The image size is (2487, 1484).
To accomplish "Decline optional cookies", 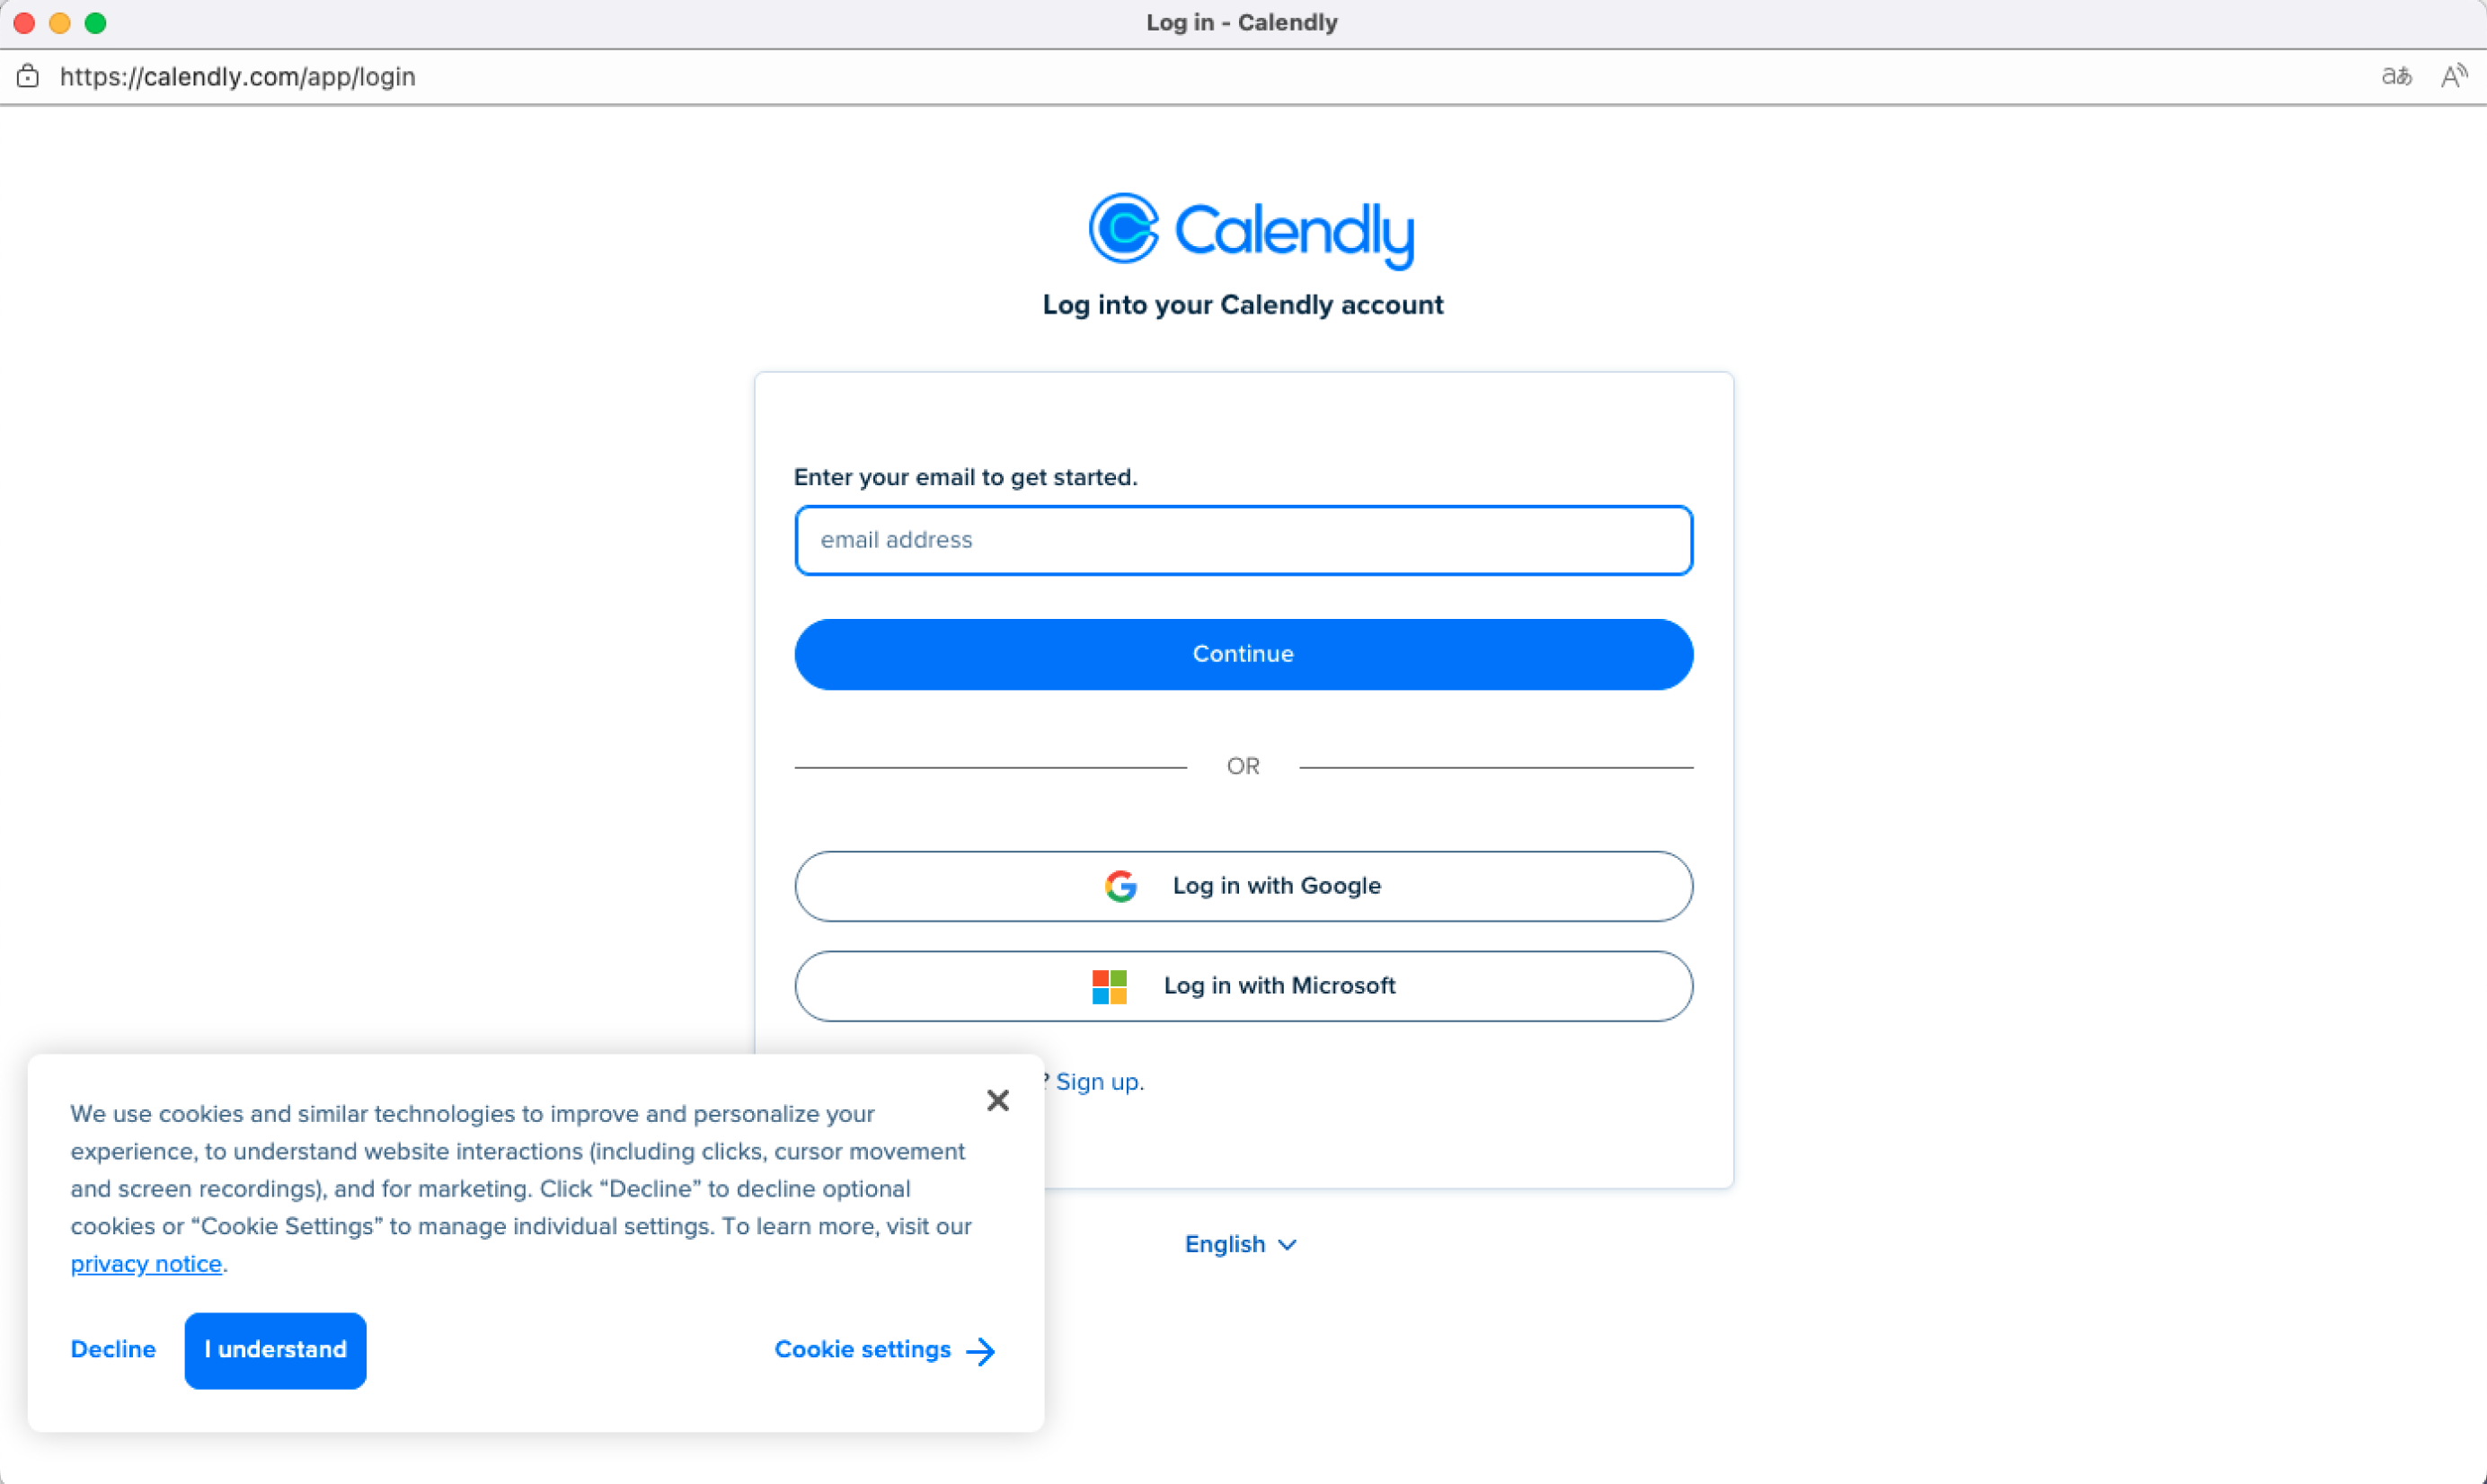I will (x=113, y=1350).
